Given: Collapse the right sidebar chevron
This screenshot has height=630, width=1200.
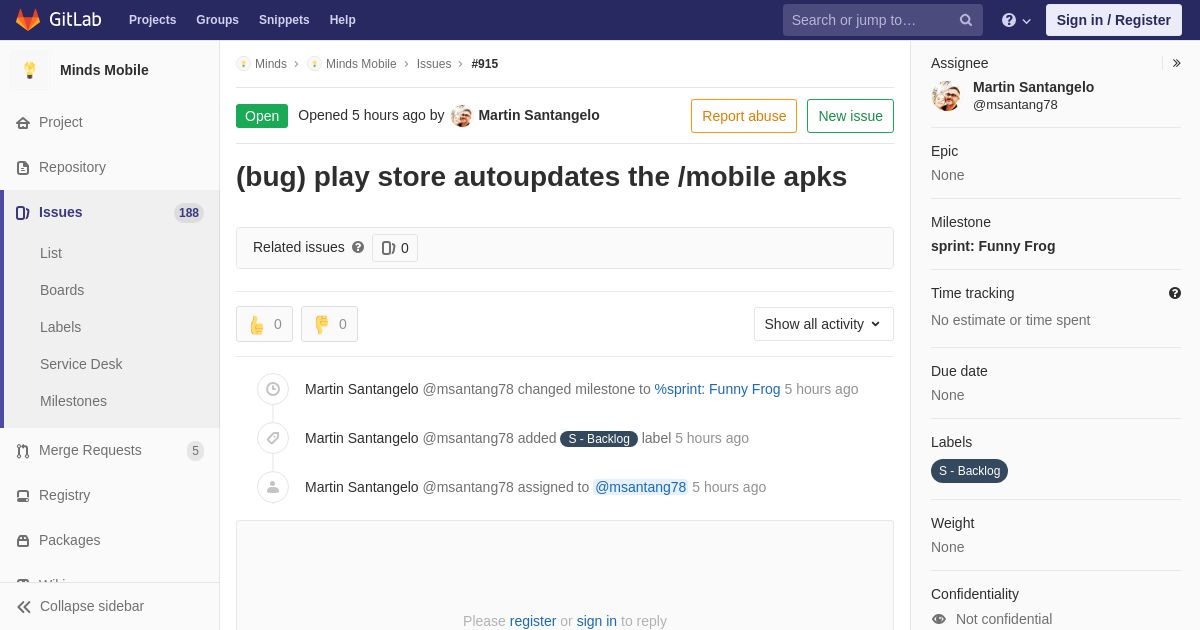Looking at the screenshot, I should [x=1176, y=63].
